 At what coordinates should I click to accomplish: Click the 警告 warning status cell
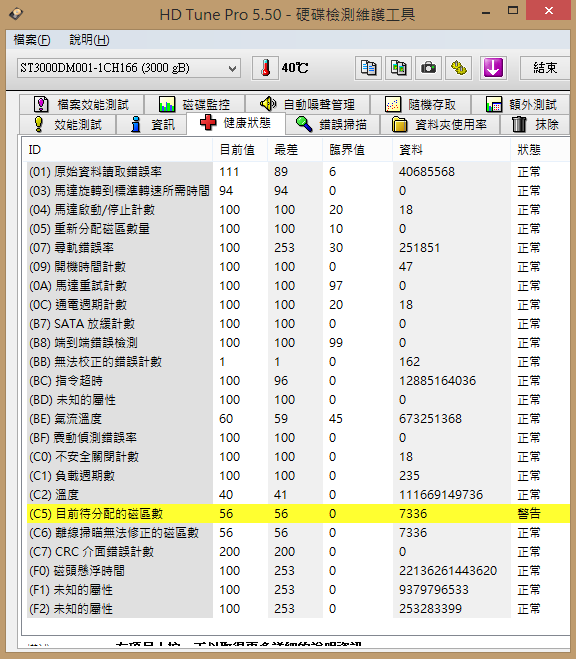pos(529,514)
